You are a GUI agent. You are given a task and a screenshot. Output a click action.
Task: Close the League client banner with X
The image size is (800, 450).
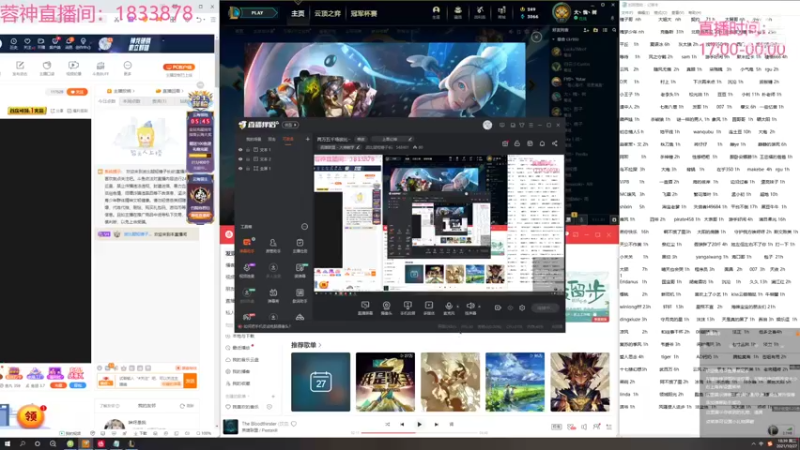coord(536,37)
